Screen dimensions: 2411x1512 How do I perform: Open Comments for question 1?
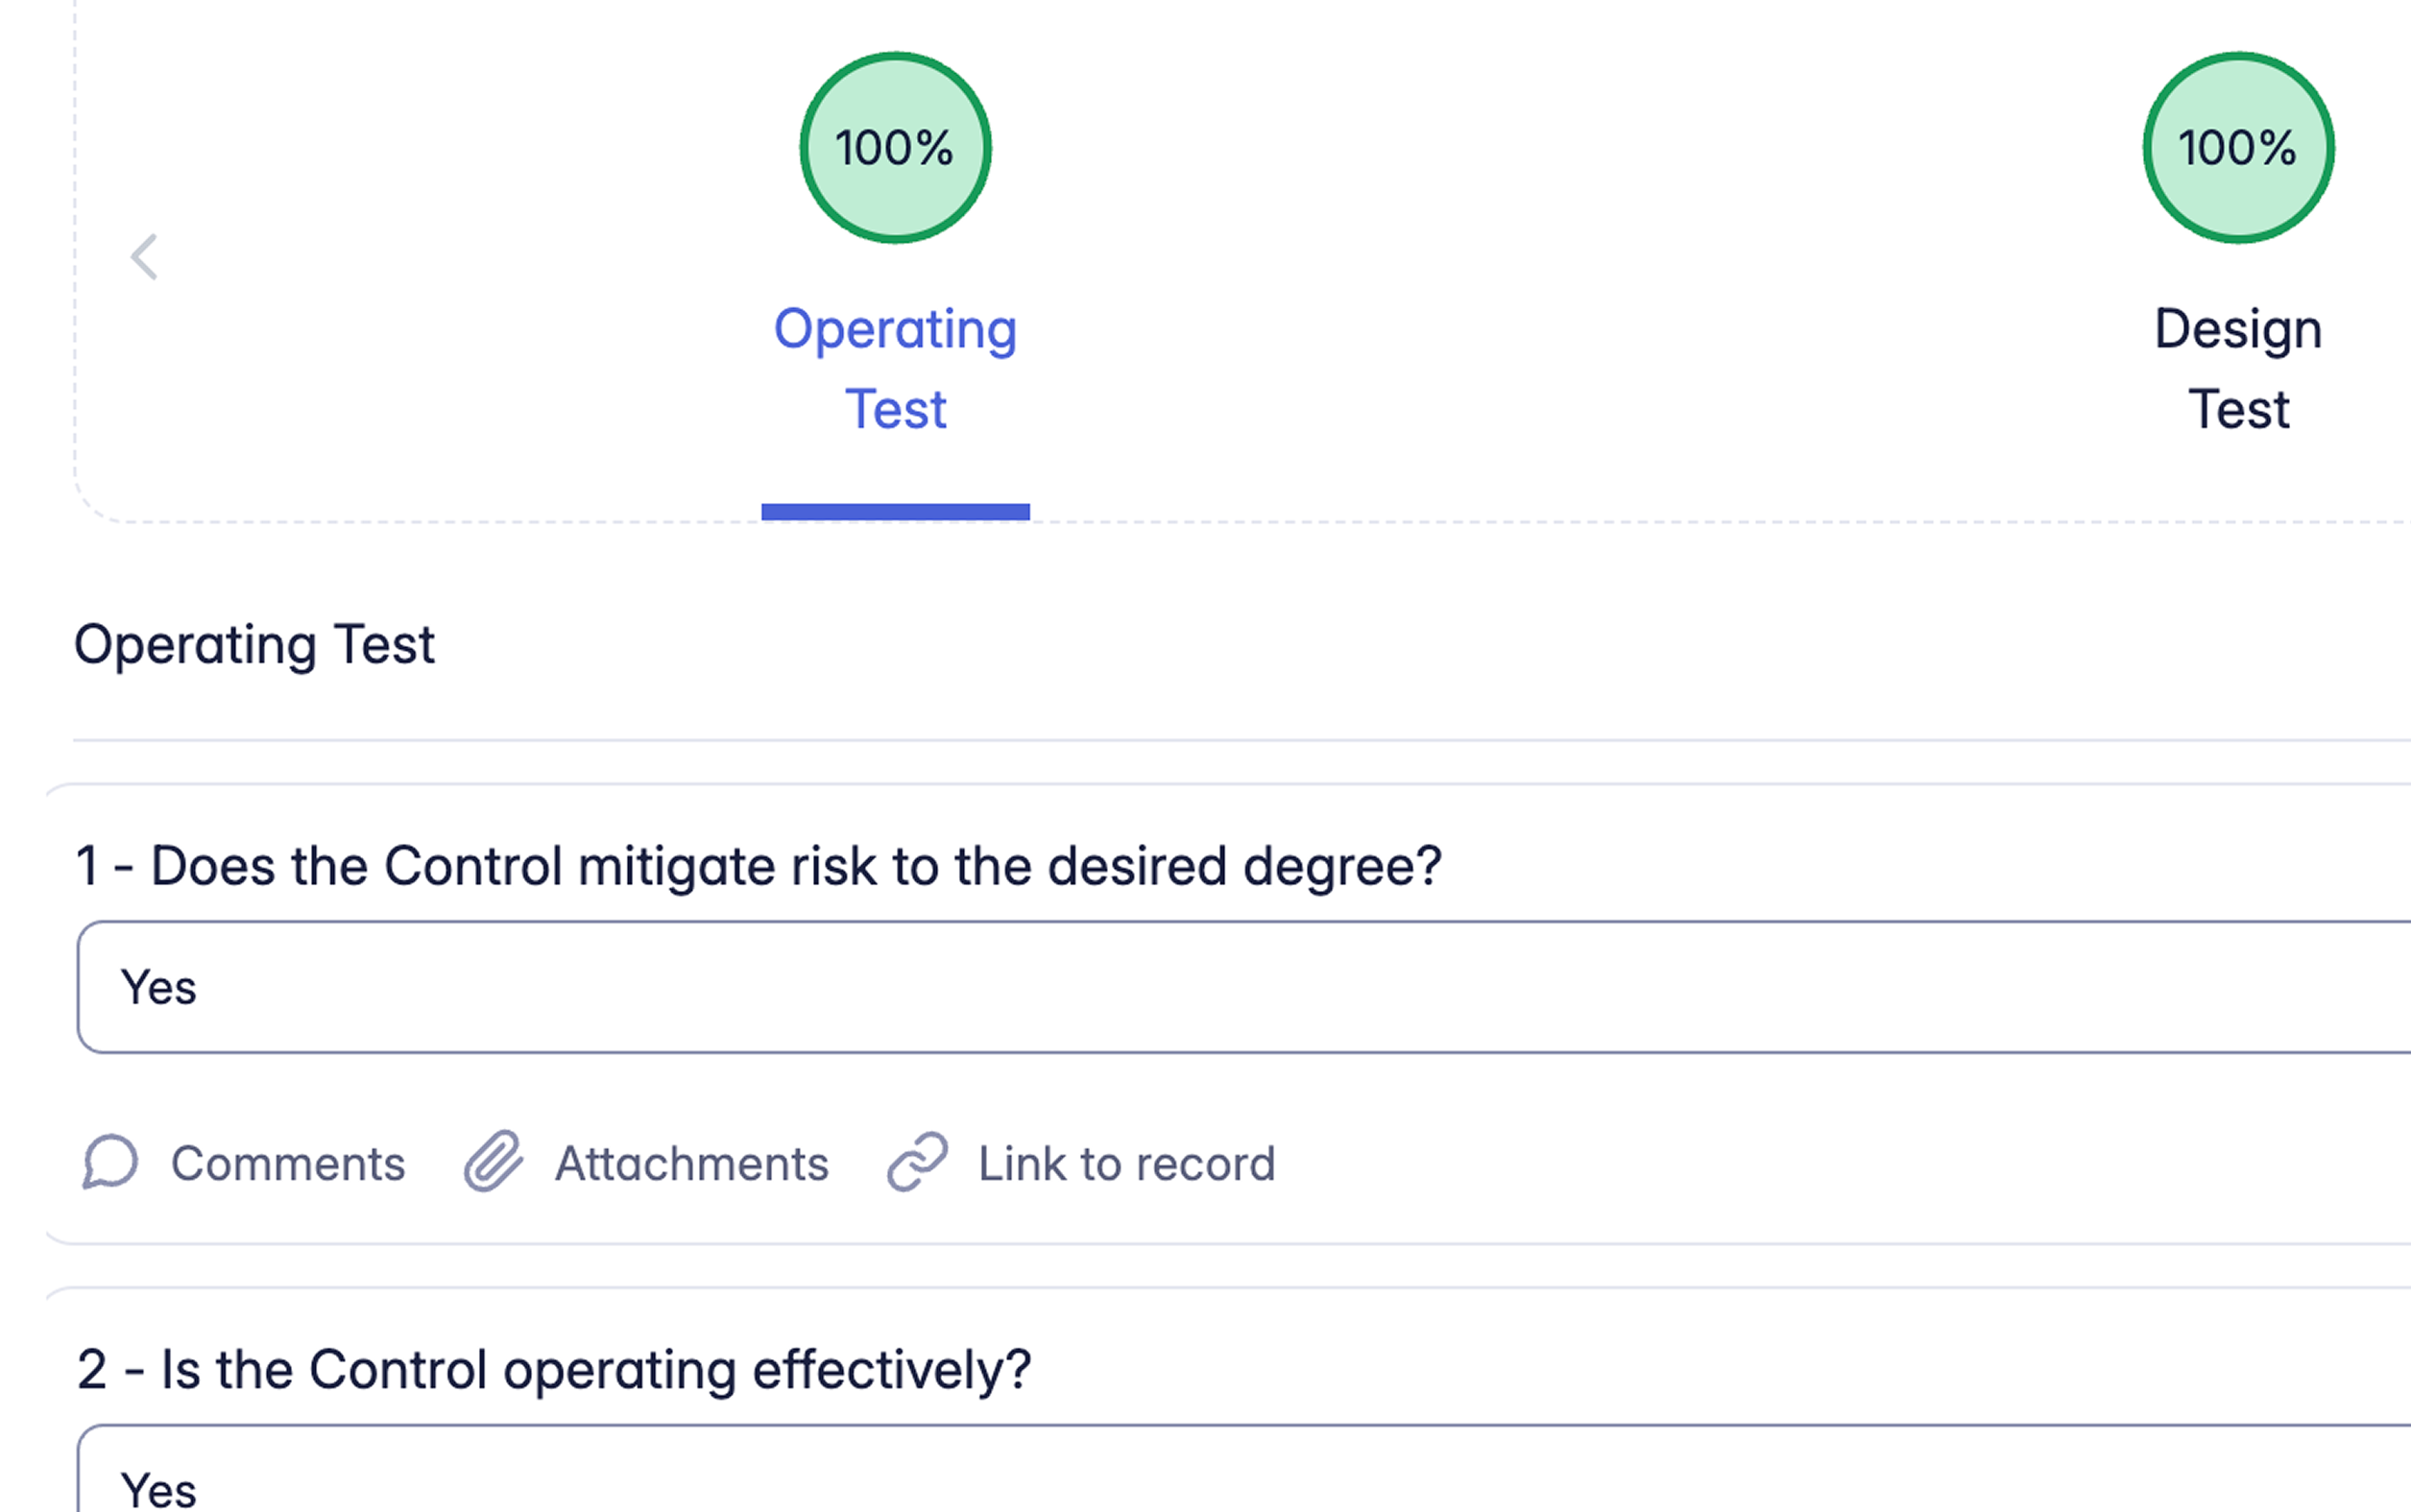tap(287, 1164)
